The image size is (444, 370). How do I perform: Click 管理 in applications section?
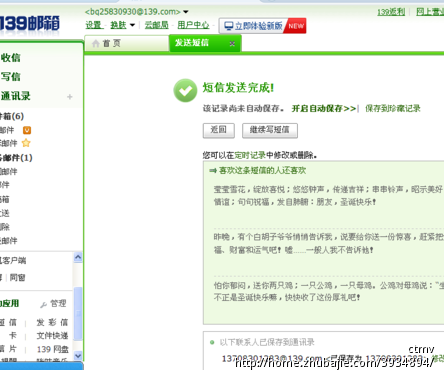tap(58, 304)
